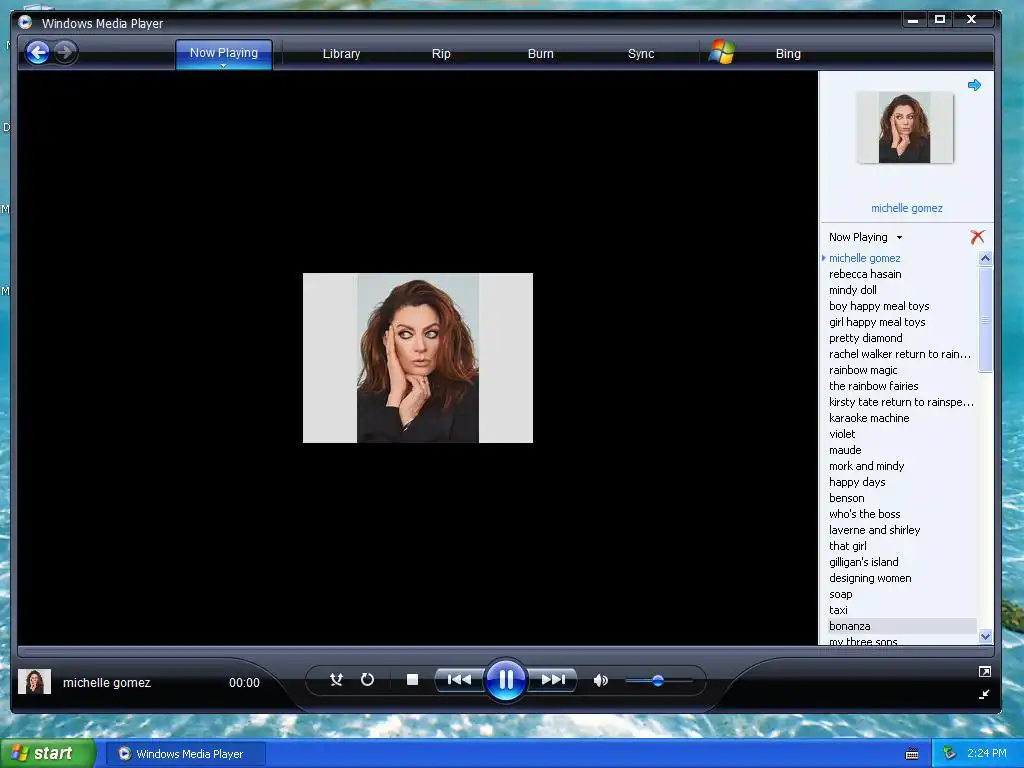Open the Burn tab
This screenshot has height=768, width=1024.
pyautogui.click(x=541, y=54)
